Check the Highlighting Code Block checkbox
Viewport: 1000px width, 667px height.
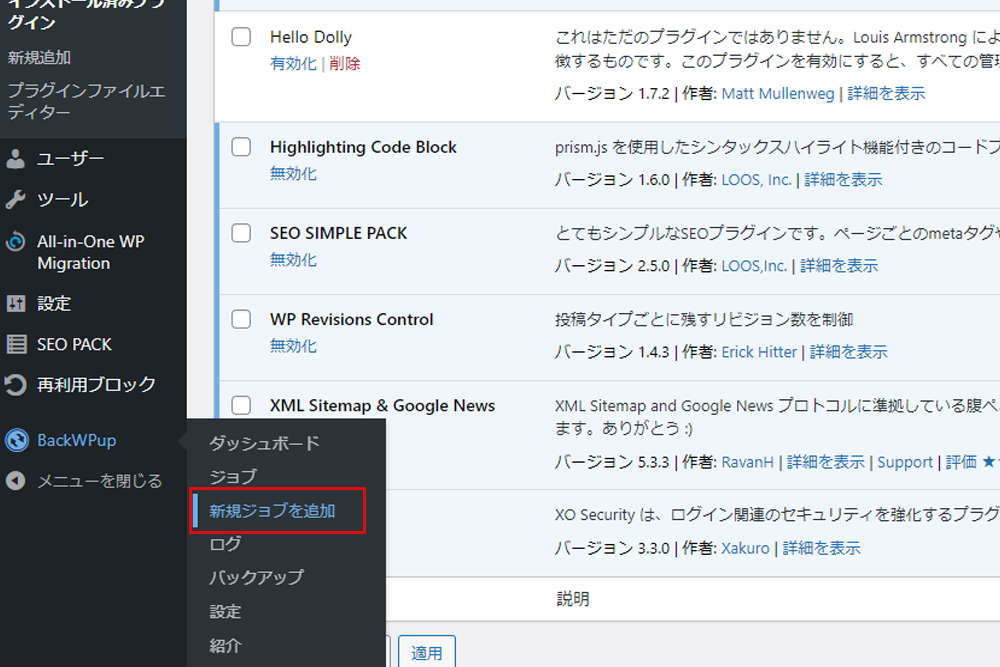coord(241,147)
